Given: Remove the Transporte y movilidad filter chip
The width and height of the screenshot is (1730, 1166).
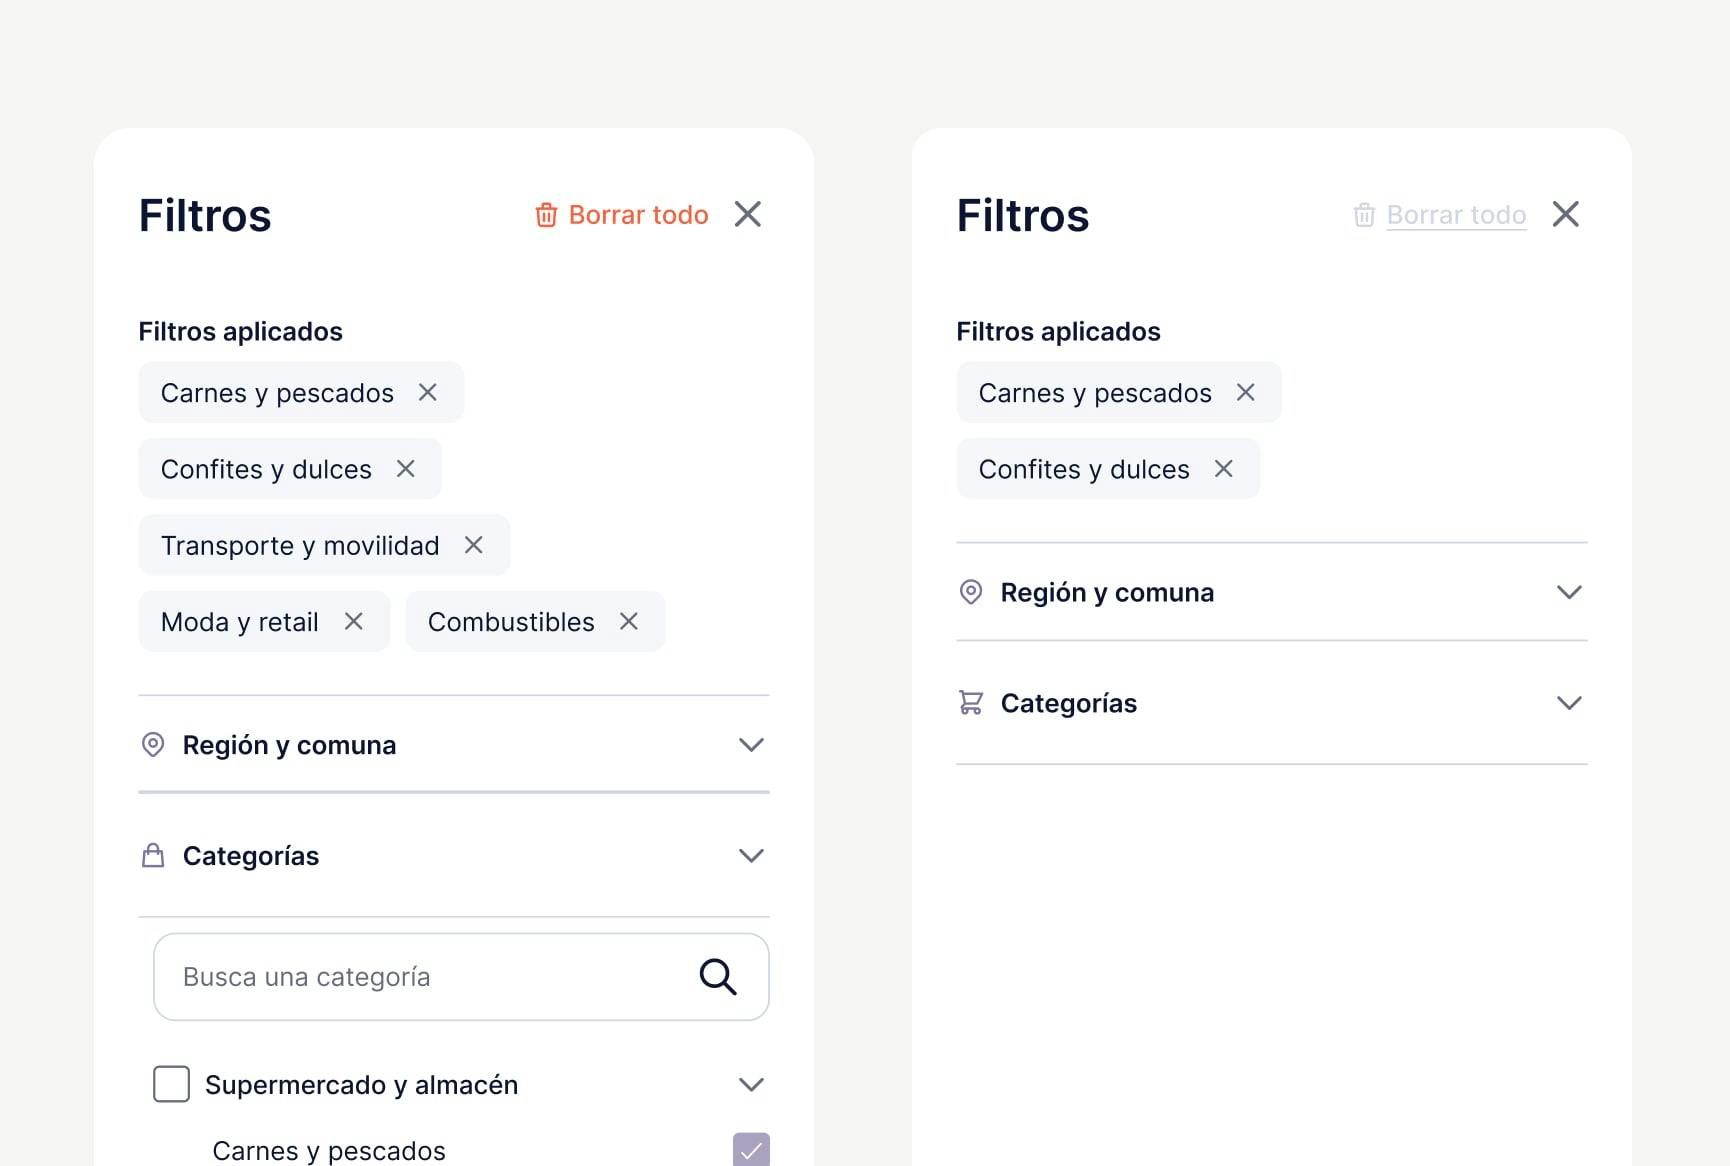Looking at the screenshot, I should tap(474, 545).
